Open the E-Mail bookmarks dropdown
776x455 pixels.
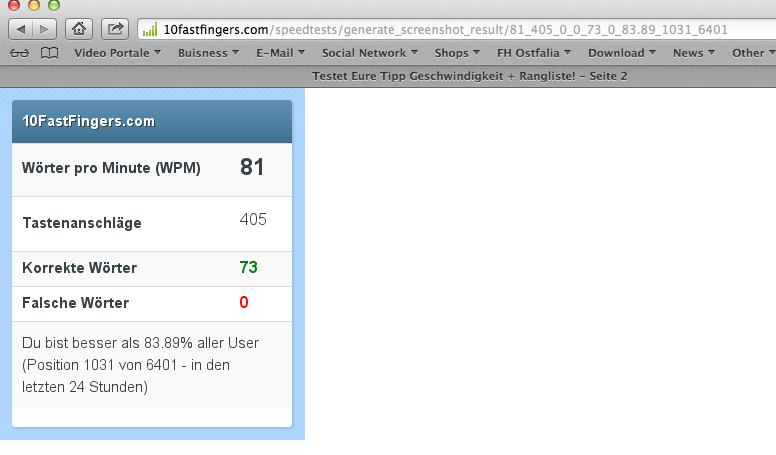(x=280, y=53)
